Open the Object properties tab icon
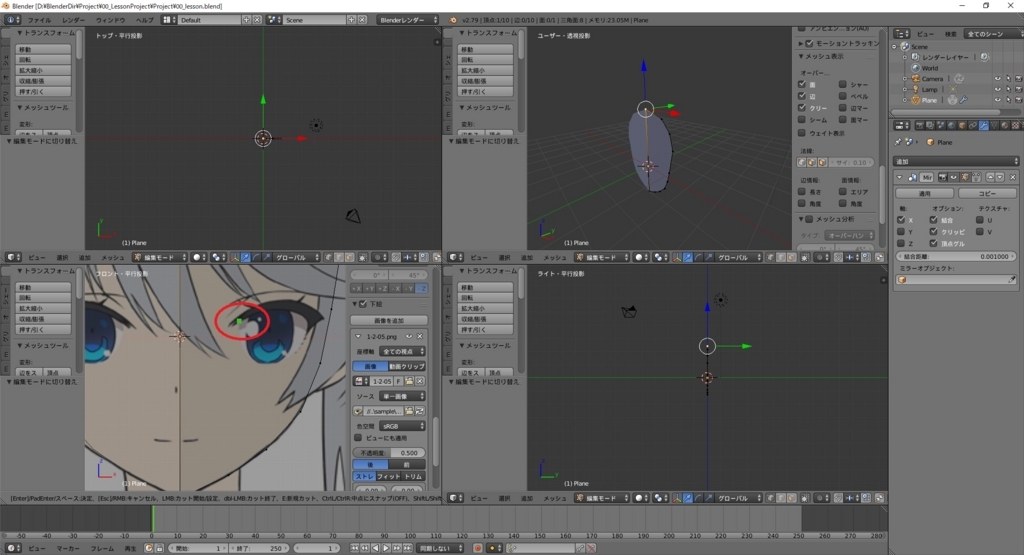 962,125
